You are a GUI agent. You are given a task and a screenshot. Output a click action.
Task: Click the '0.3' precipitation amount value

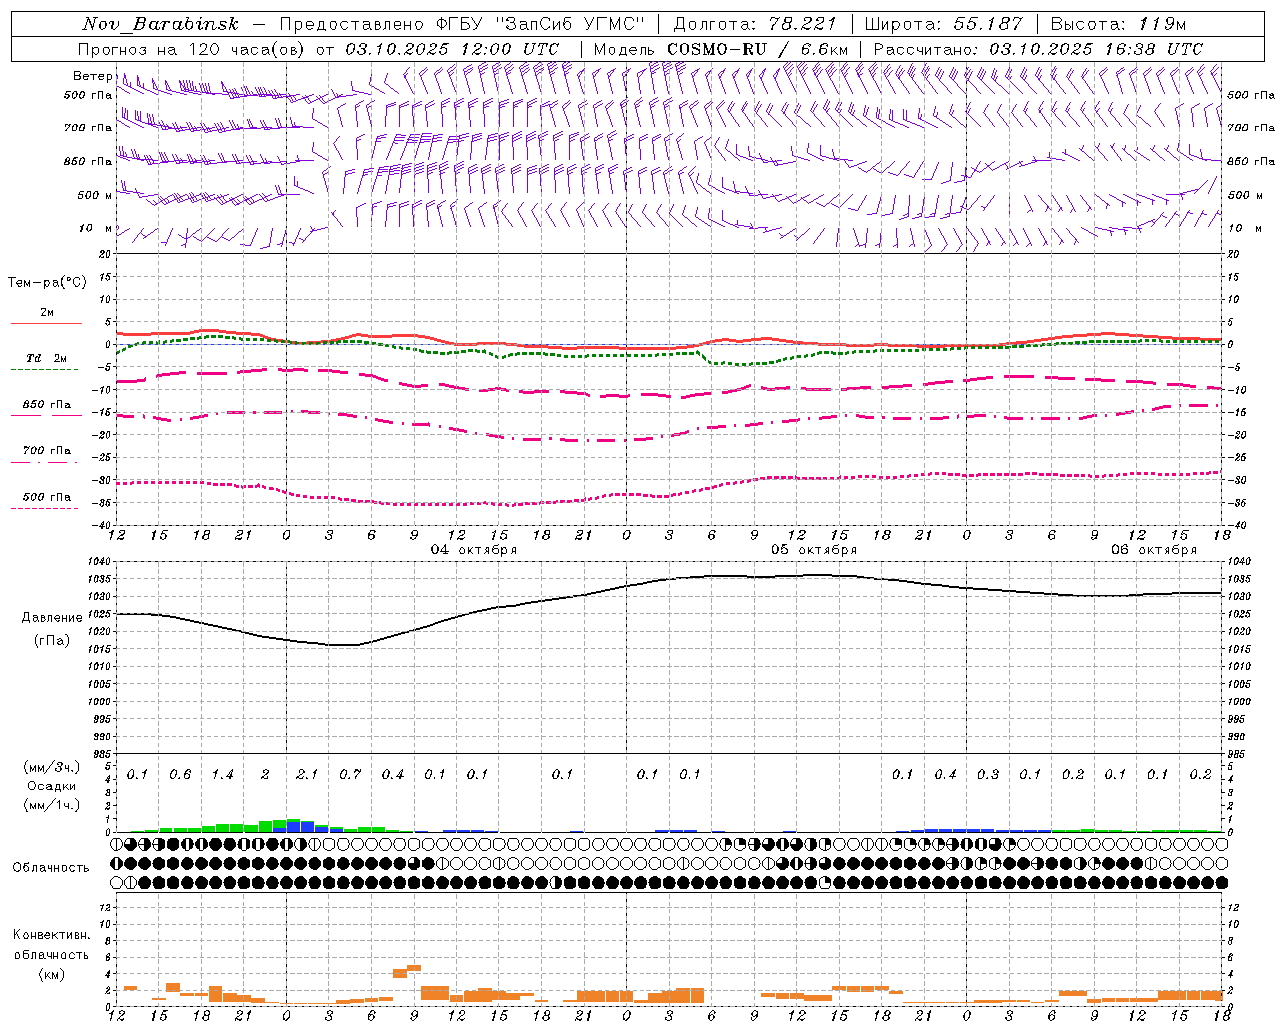click(x=988, y=775)
